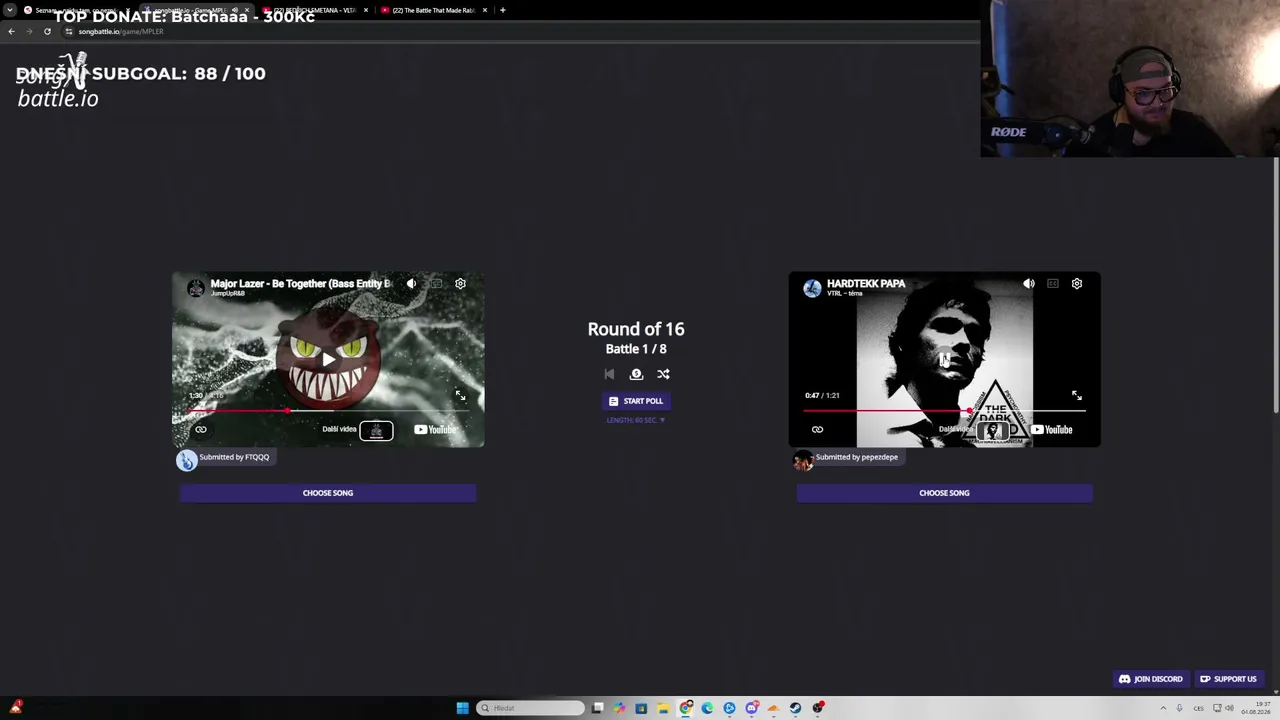1280x720 pixels.
Task: Seek on Major Lazer video progress bar
Action: coord(328,410)
